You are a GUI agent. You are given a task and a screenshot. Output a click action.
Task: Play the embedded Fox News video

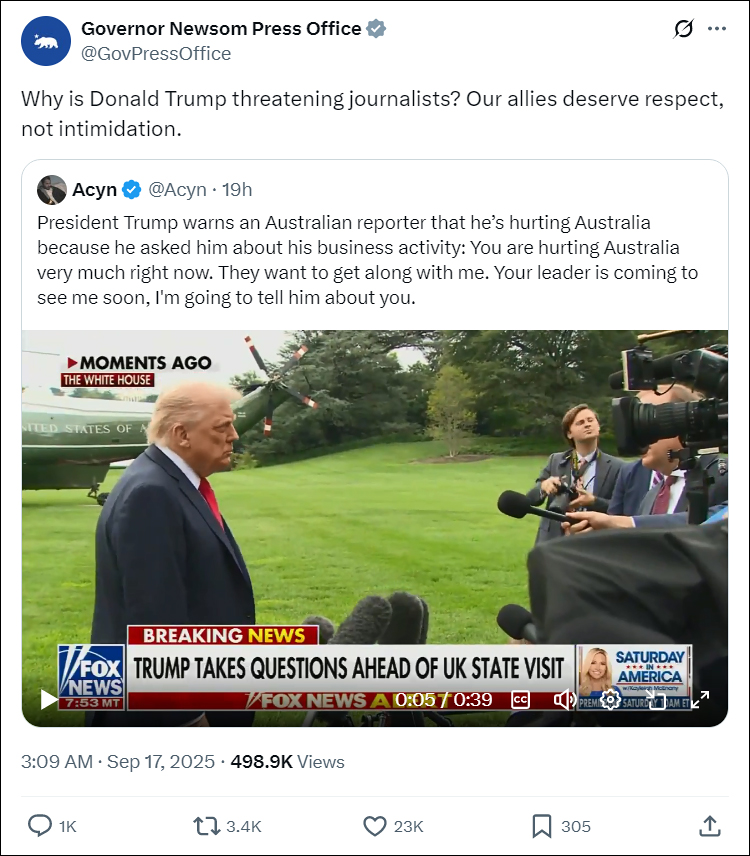49,699
